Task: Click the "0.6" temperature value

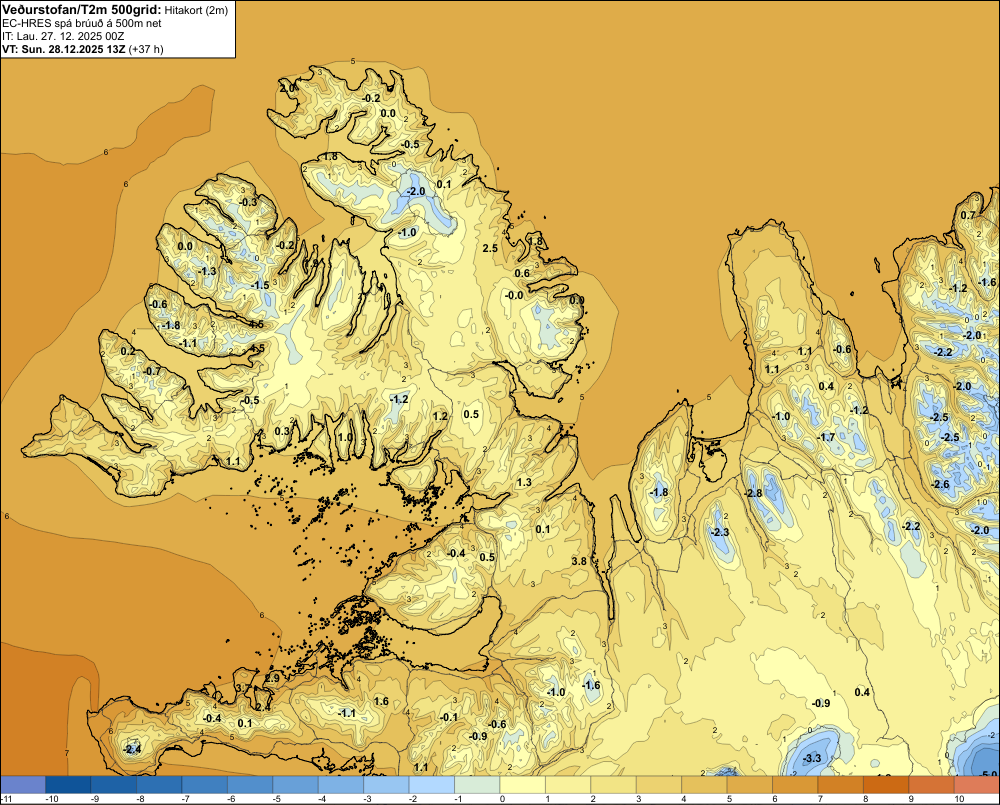Action: pyautogui.click(x=522, y=273)
